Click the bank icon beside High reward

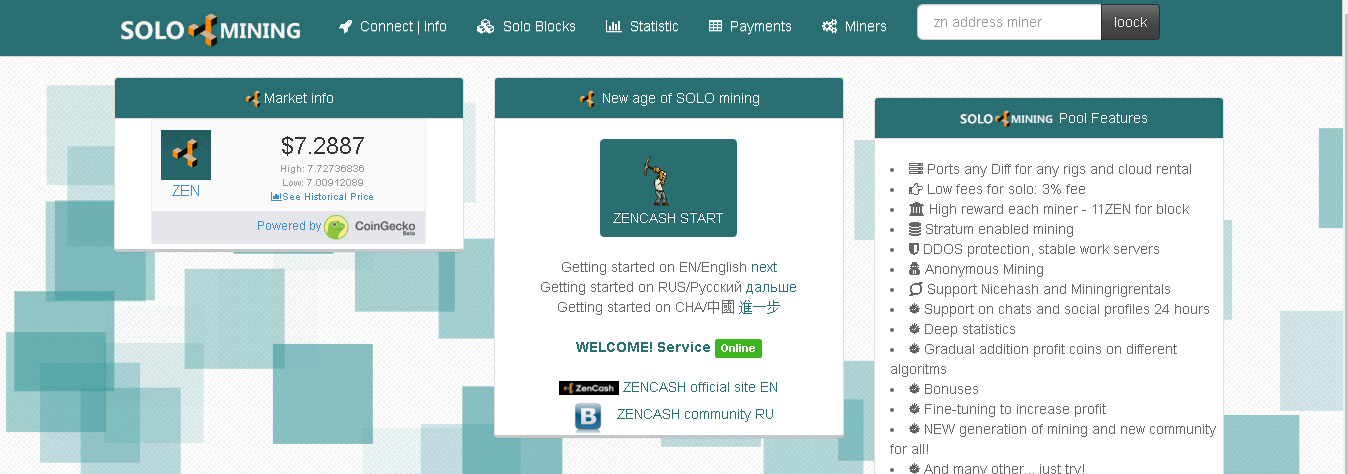[917, 209]
